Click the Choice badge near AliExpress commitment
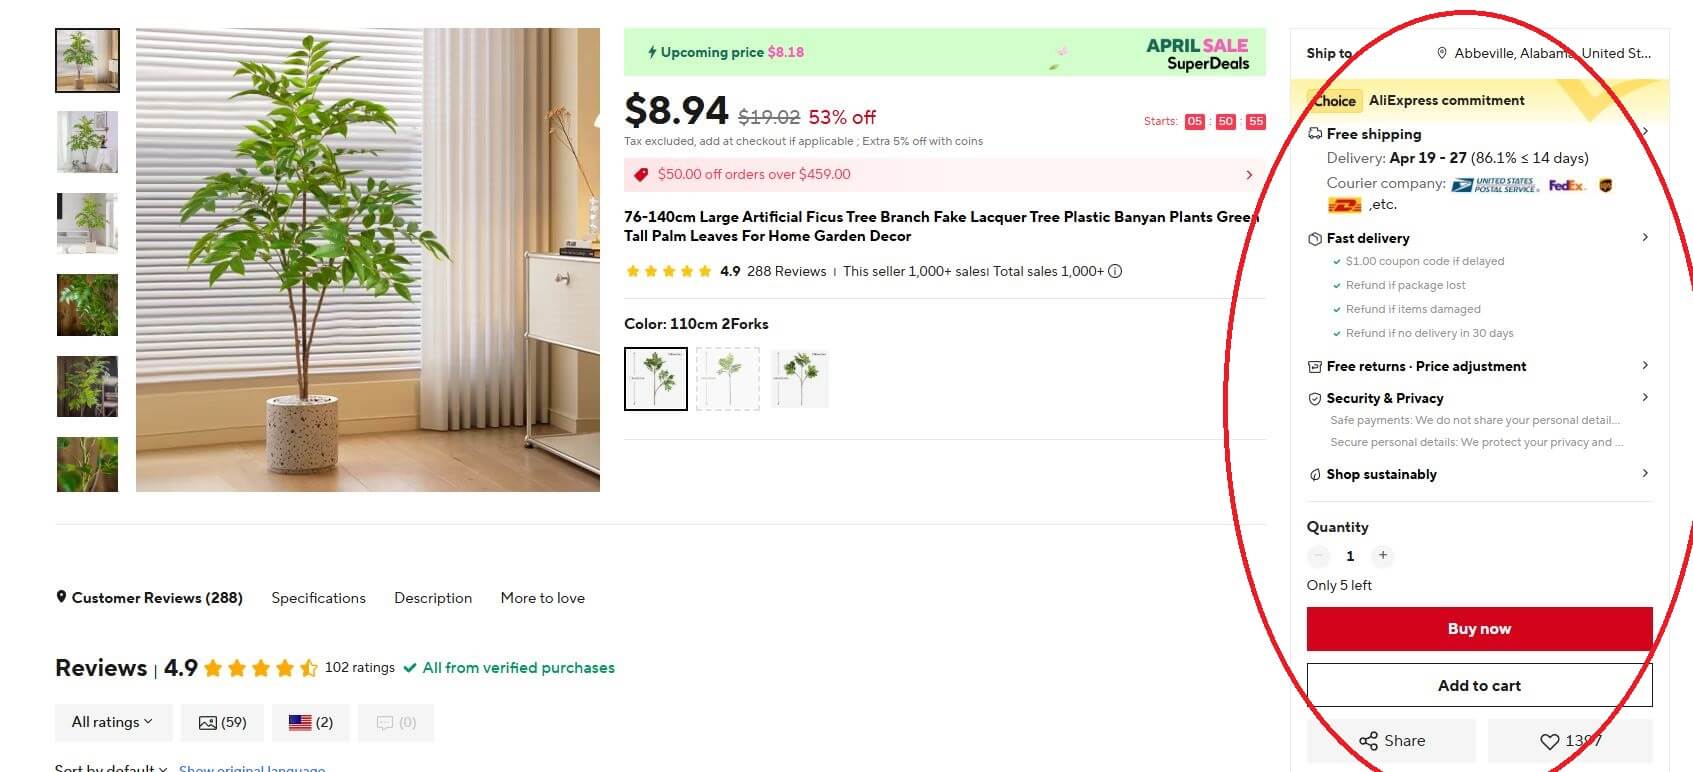The height and width of the screenshot is (772, 1693). (1334, 100)
